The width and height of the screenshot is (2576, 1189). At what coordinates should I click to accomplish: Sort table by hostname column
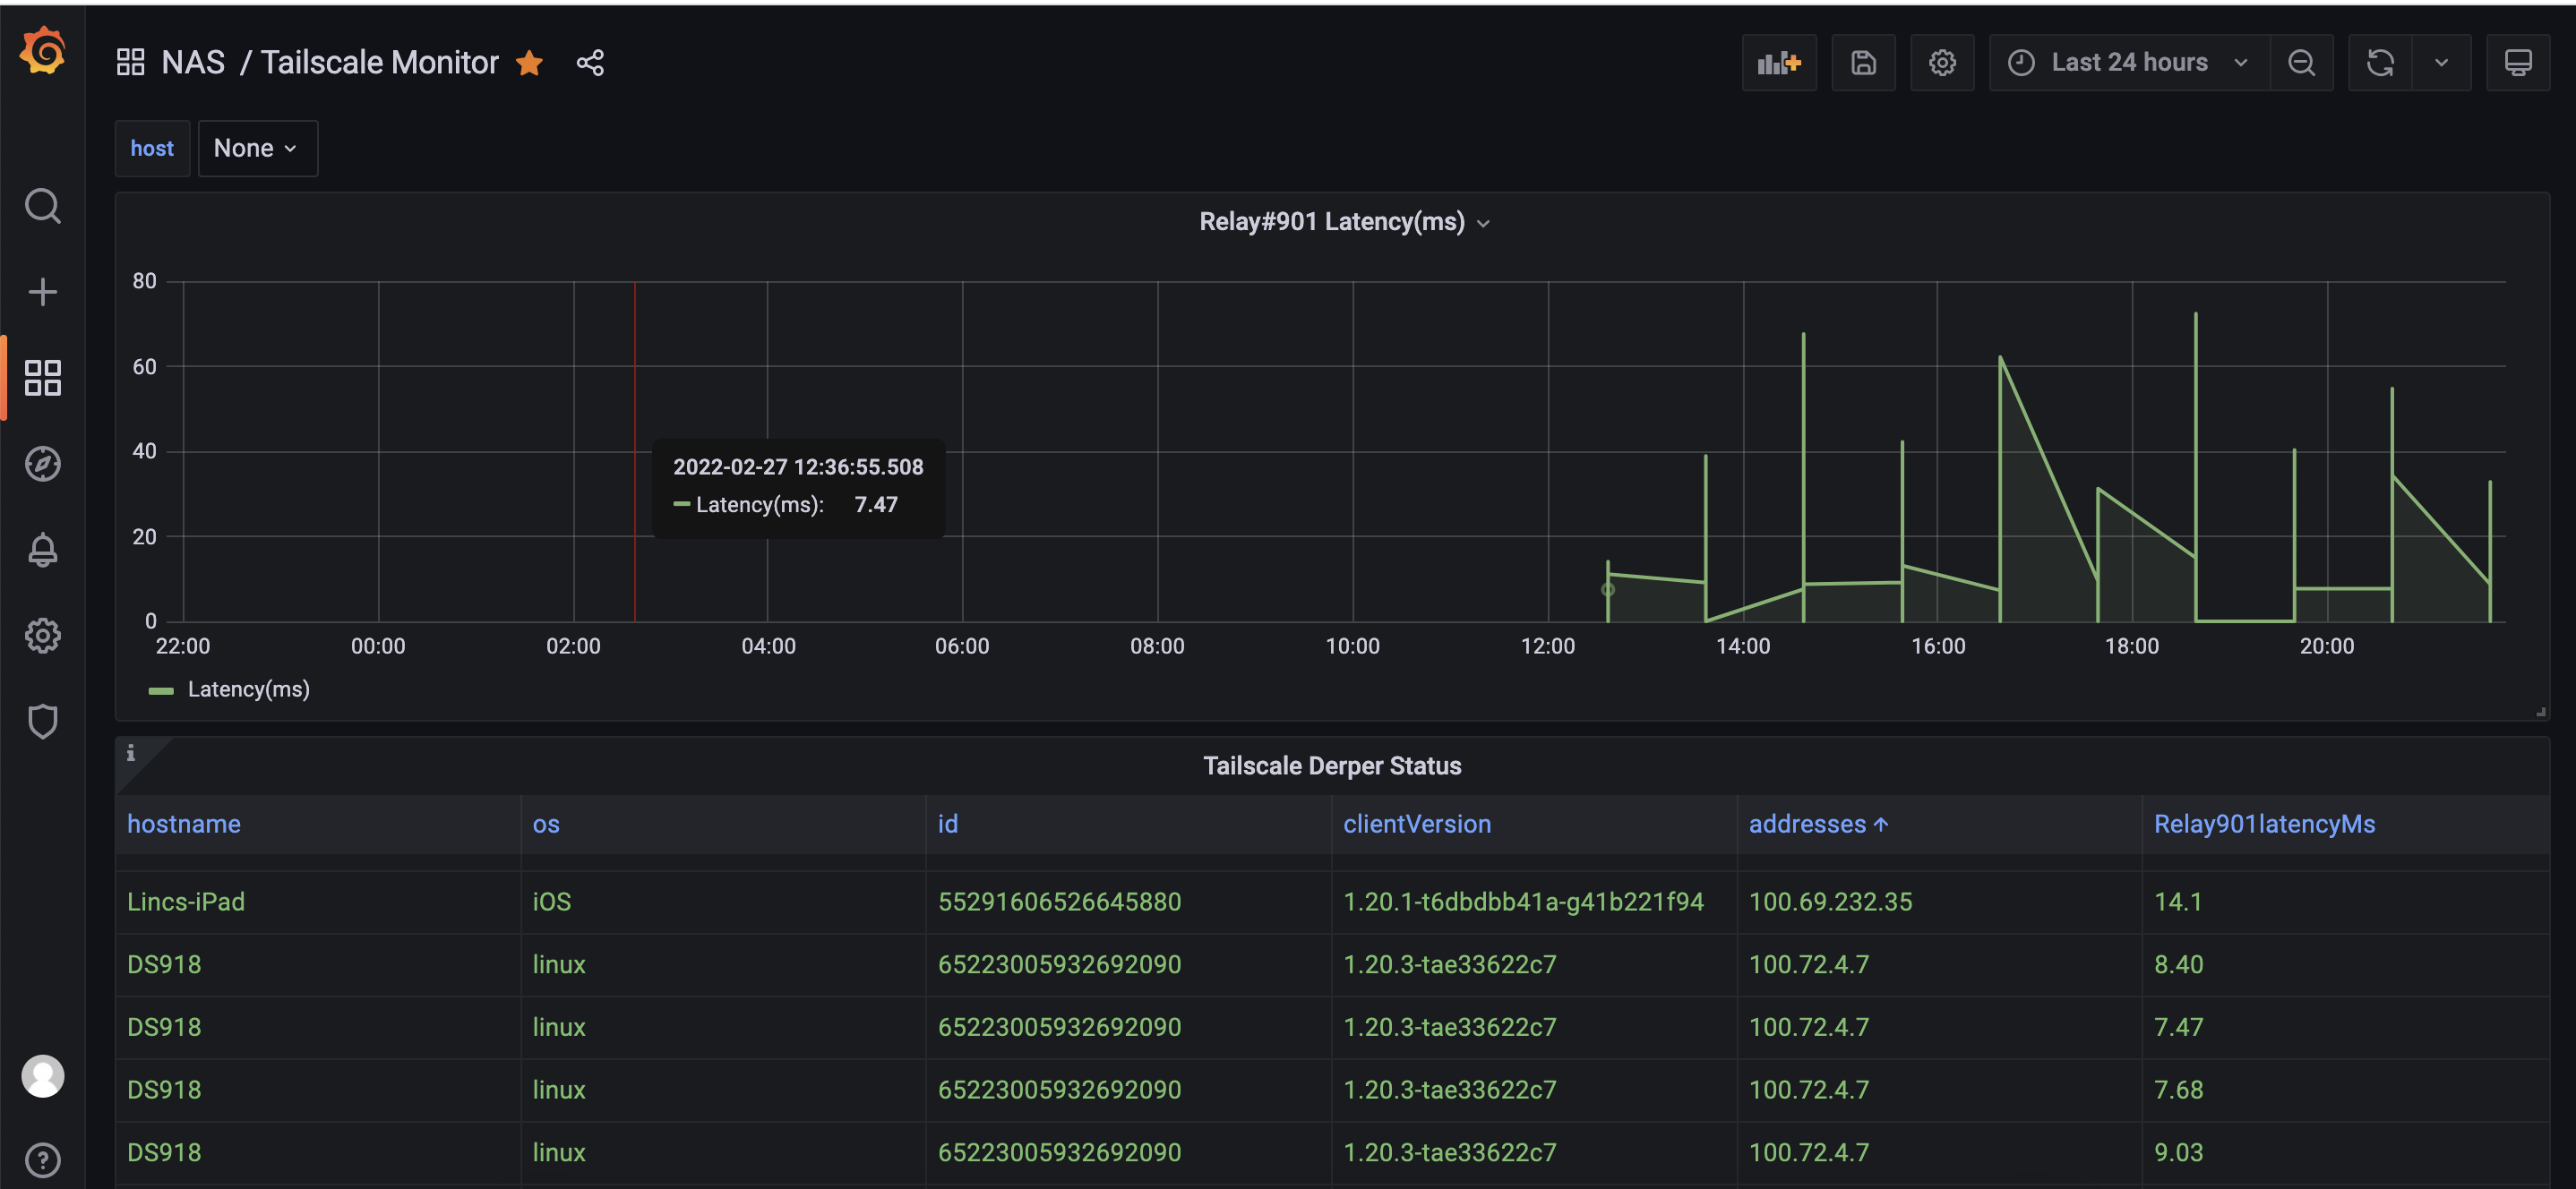tap(184, 823)
